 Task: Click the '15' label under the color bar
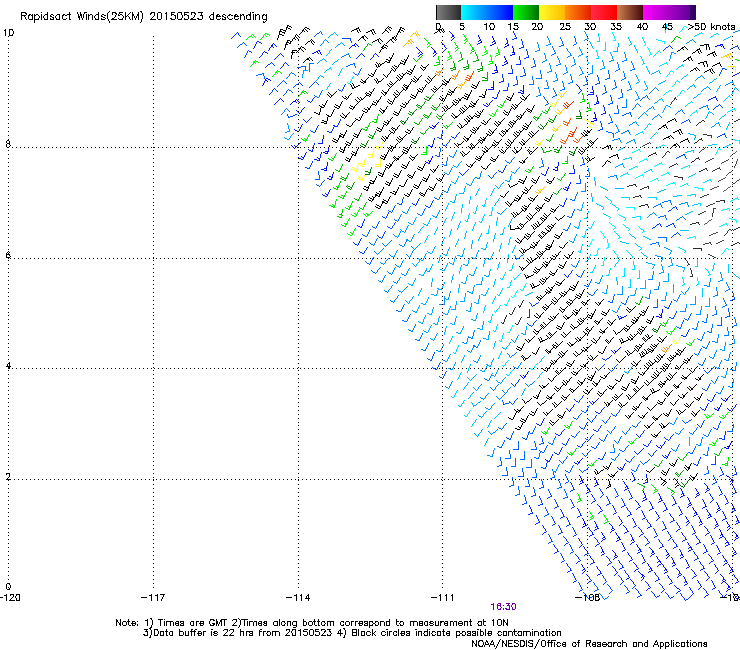(x=513, y=27)
